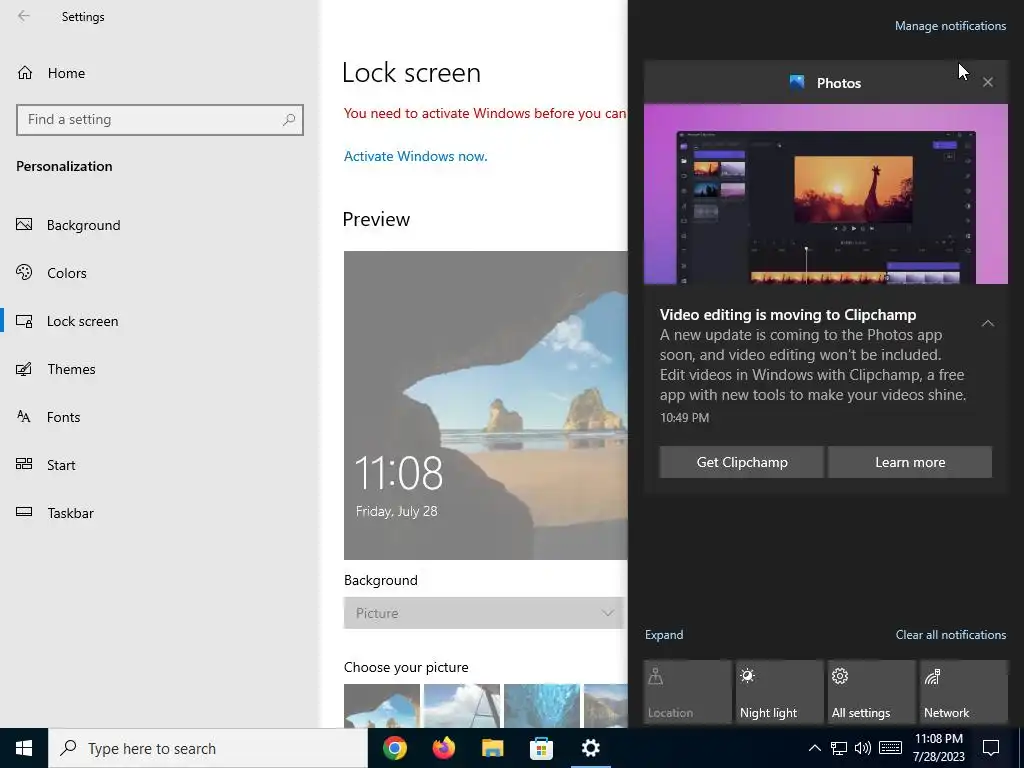Click the Background picture icon in sidebar
Screen dimensions: 1024x768
24,225
